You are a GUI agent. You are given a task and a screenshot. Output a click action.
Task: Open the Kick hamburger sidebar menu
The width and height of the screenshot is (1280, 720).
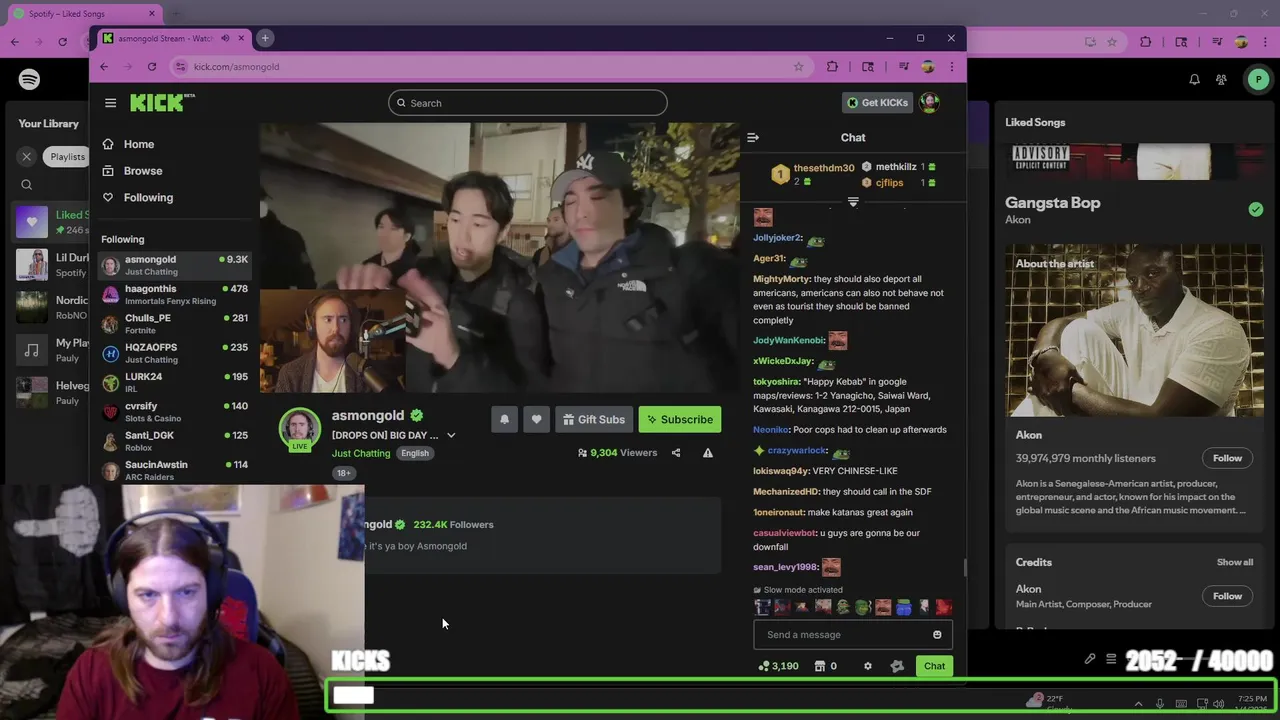coord(110,103)
